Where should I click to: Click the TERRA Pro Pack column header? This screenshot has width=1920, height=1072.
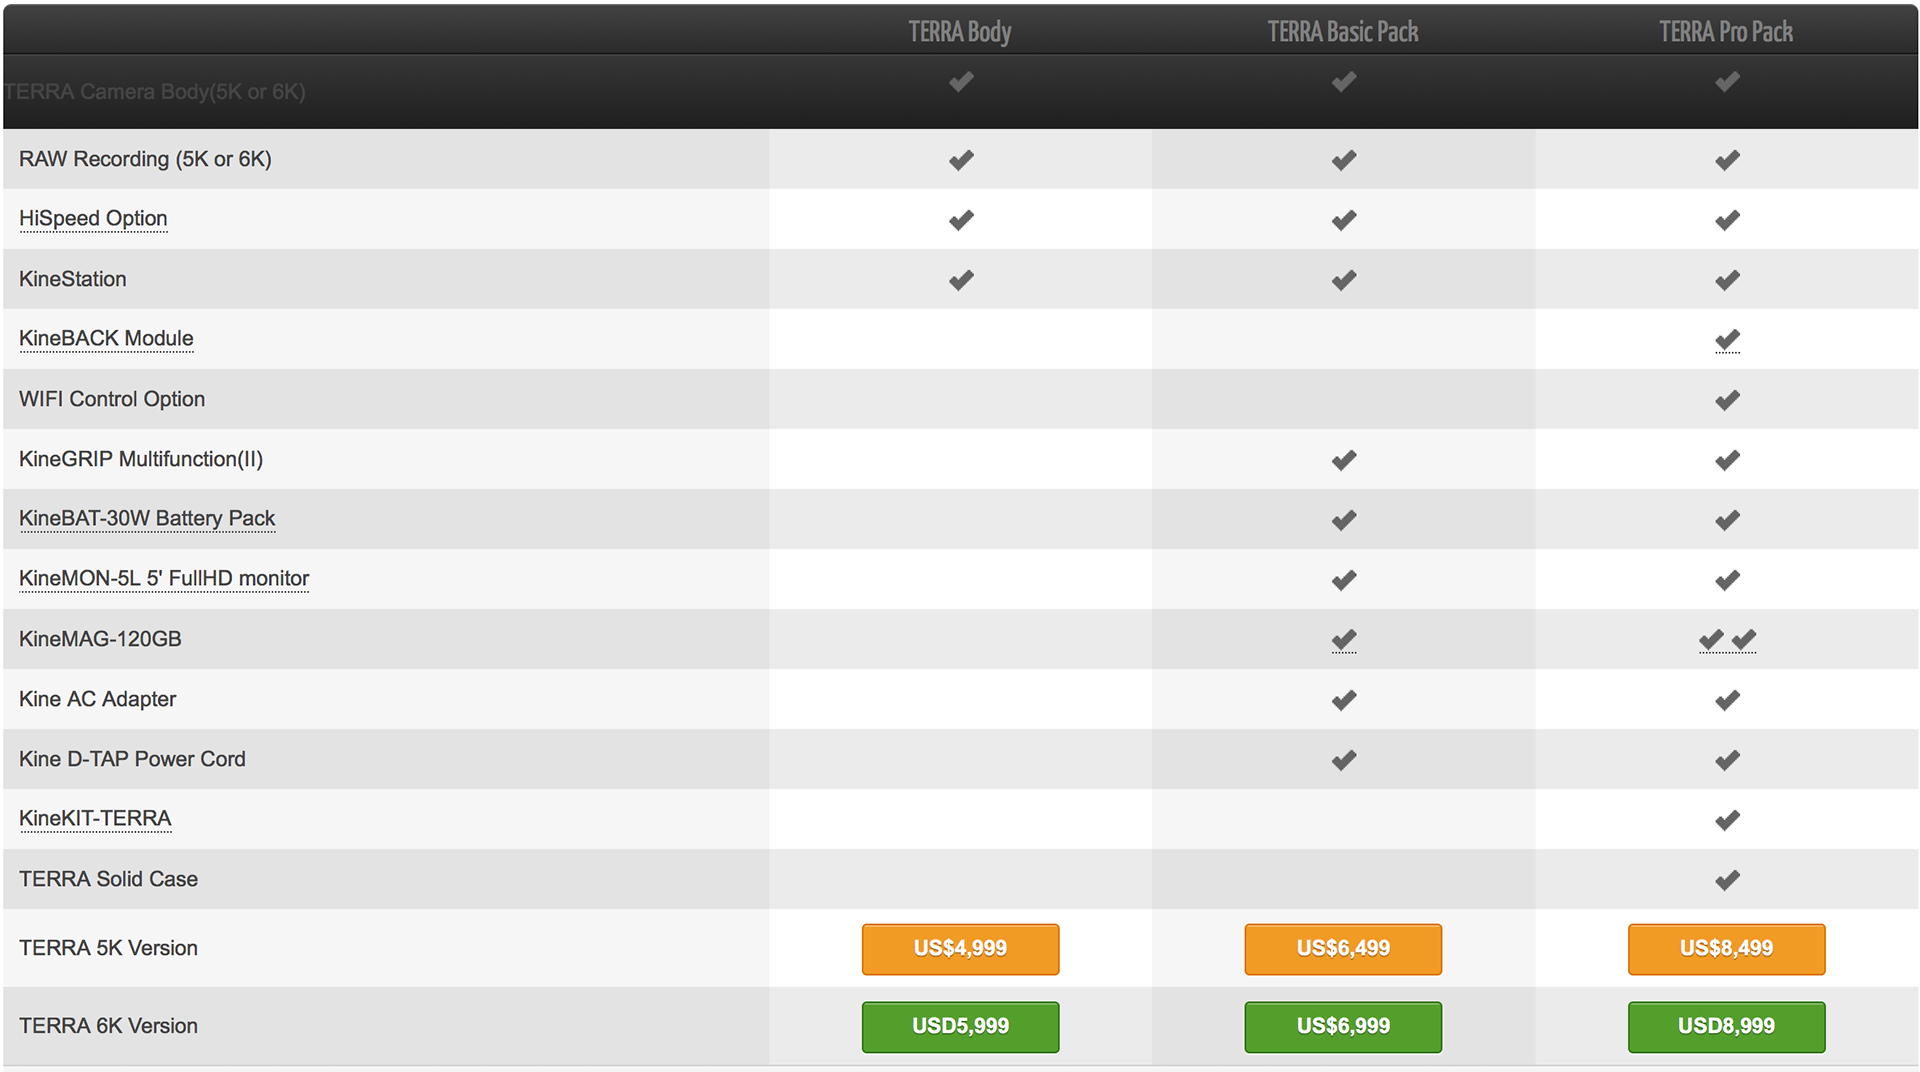coord(1726,32)
